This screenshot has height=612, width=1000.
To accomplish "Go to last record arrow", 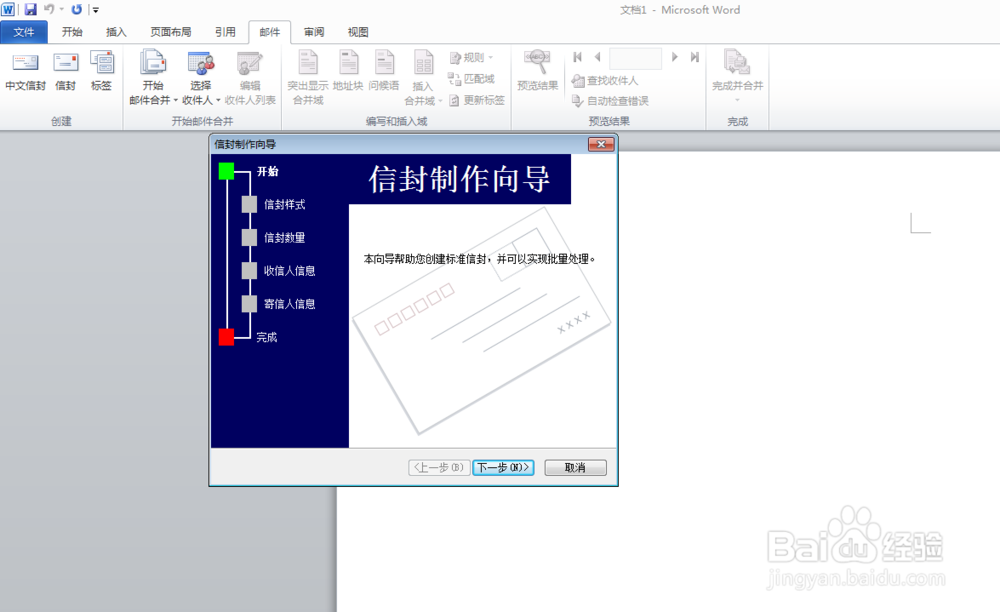I will click(695, 57).
